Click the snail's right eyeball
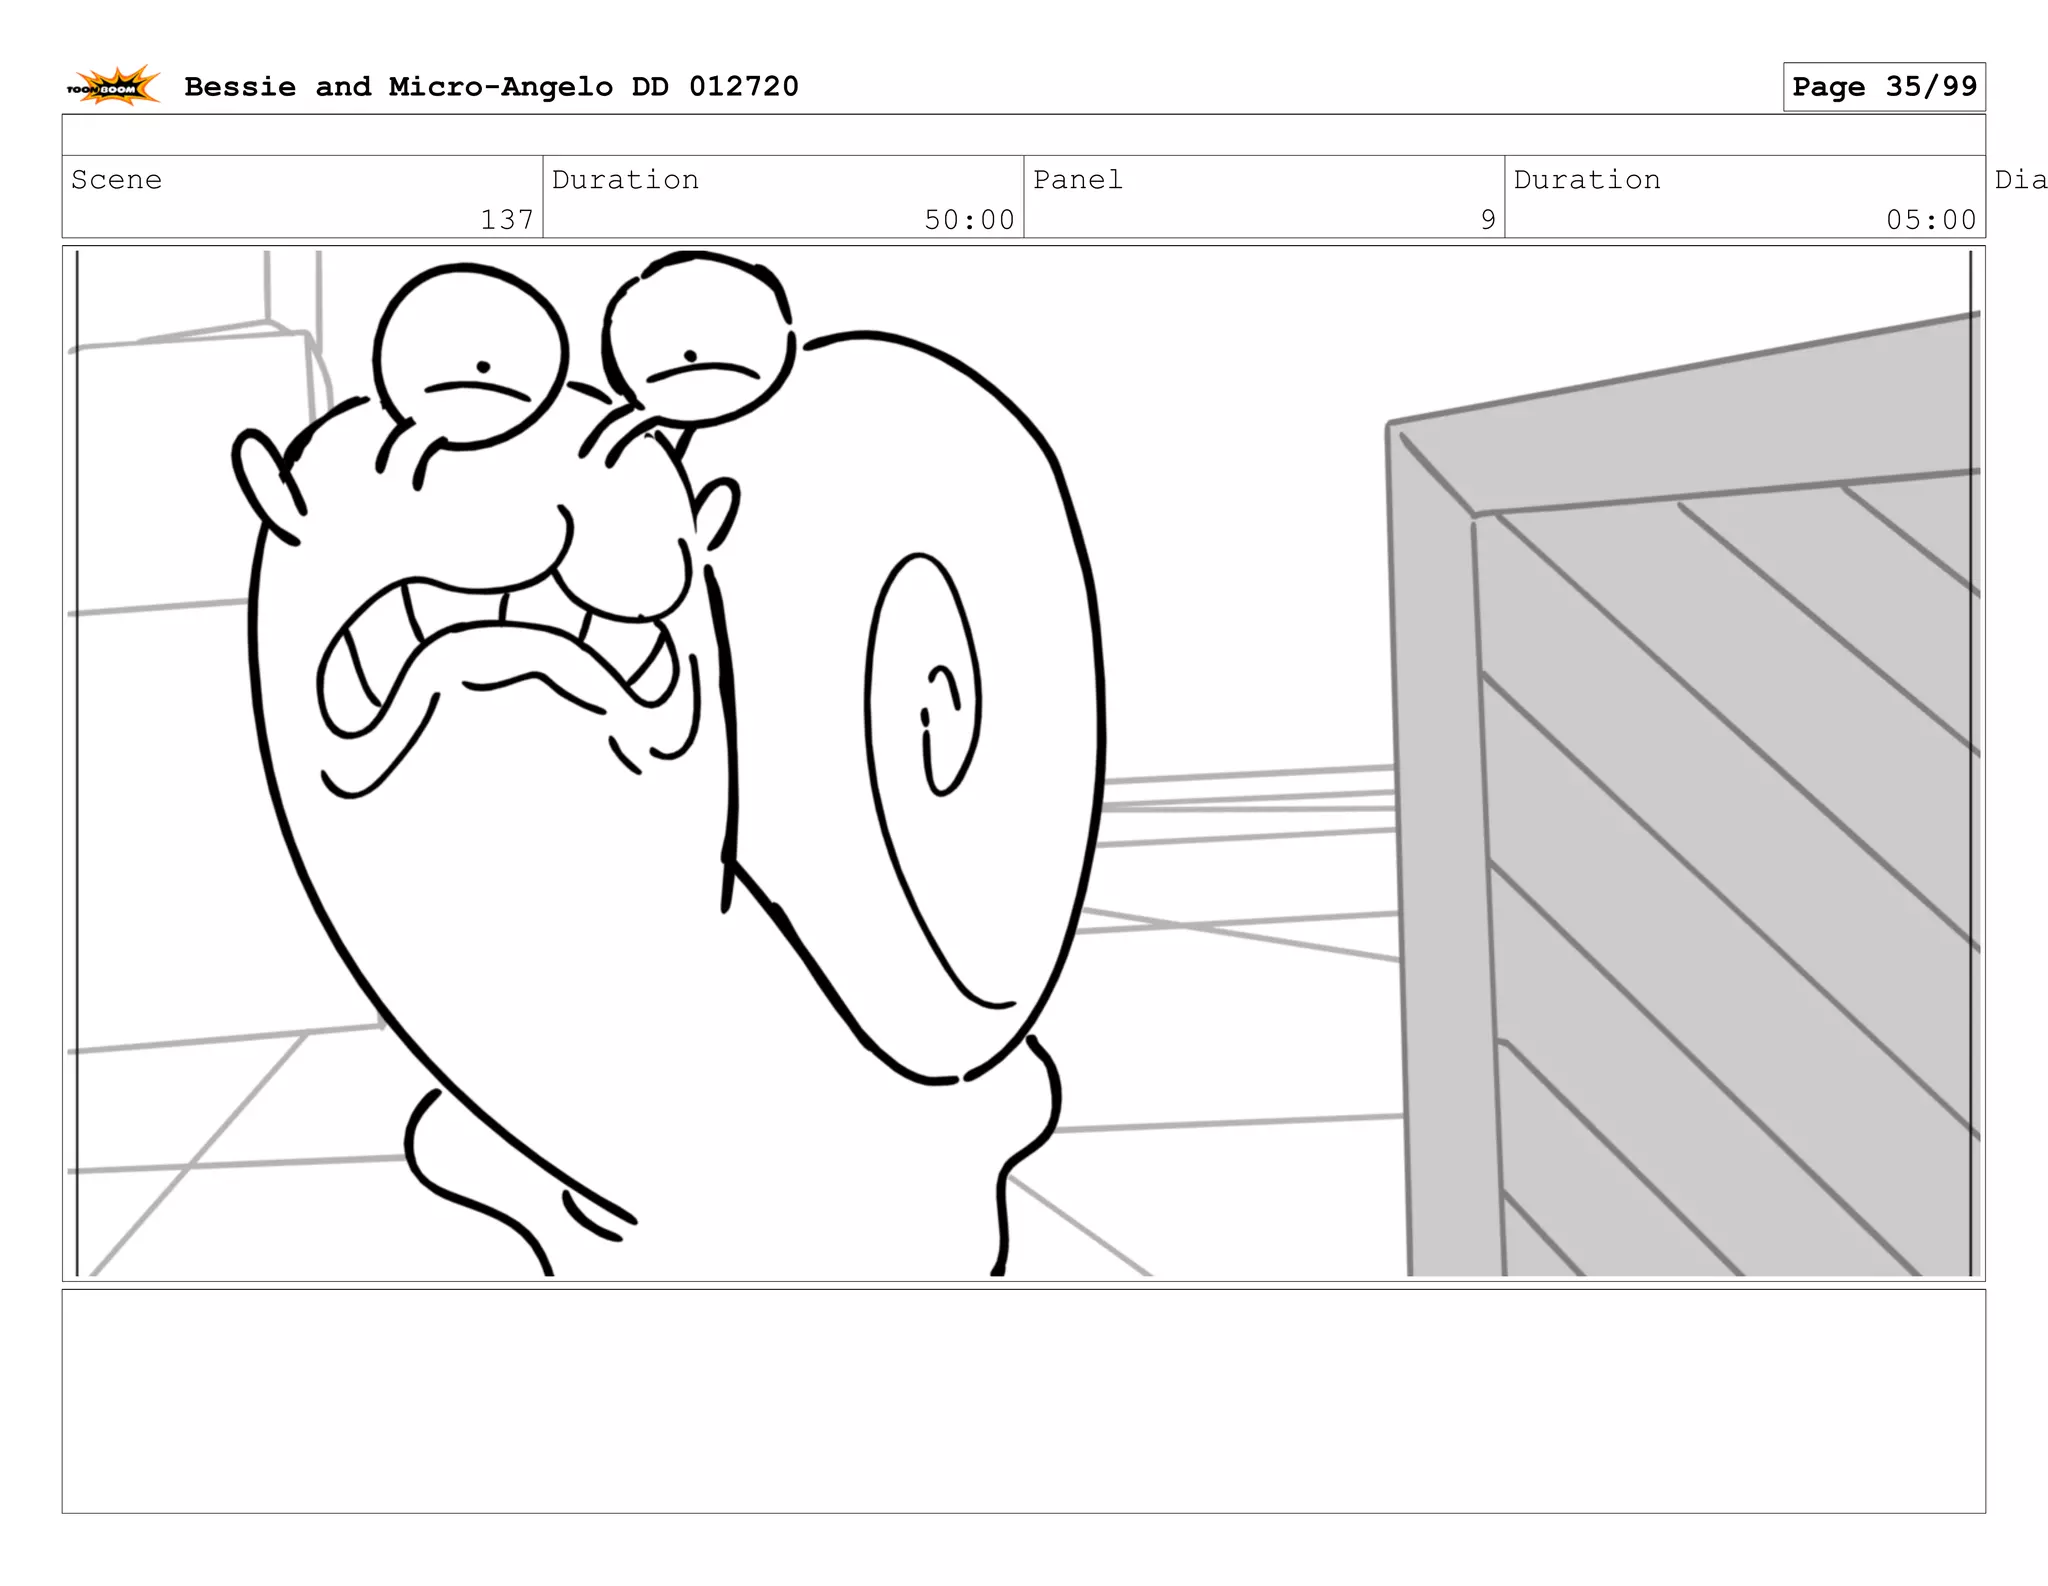 pos(700,340)
